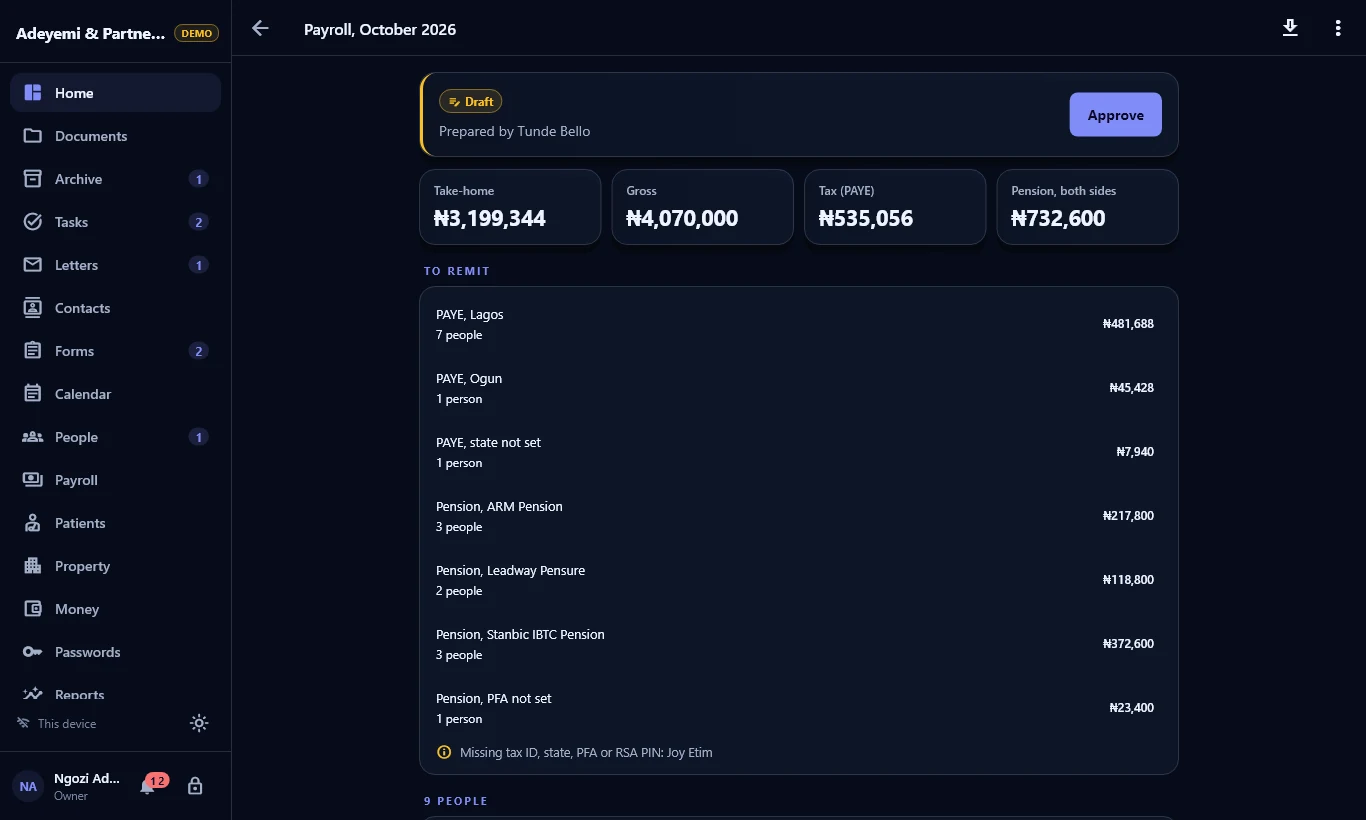Click the Contacts icon in sidebar

pyautogui.click(x=33, y=308)
